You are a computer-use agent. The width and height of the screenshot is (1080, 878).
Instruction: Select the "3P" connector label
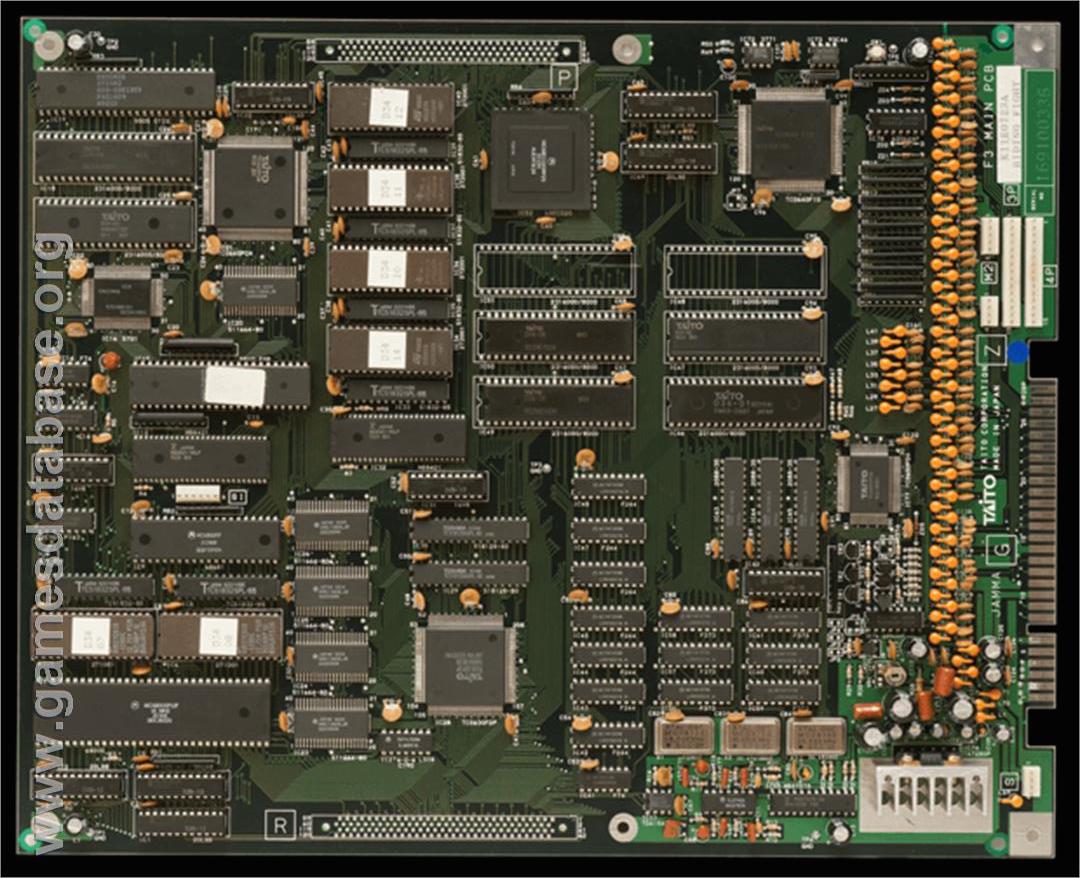click(1012, 195)
